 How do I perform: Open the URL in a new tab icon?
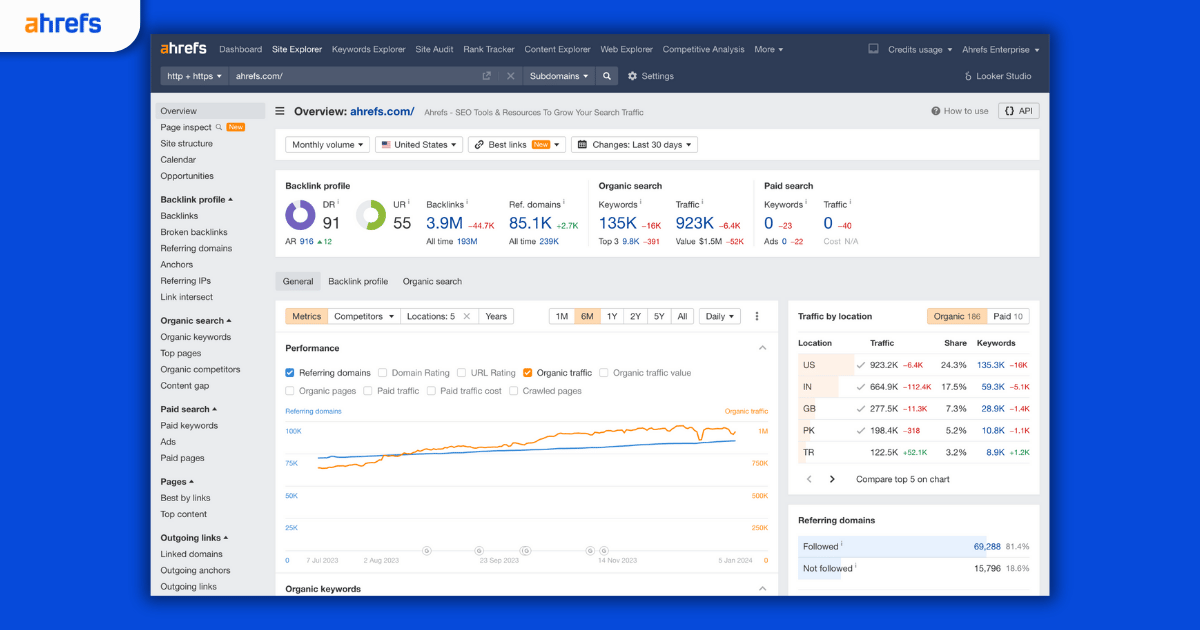tap(487, 76)
